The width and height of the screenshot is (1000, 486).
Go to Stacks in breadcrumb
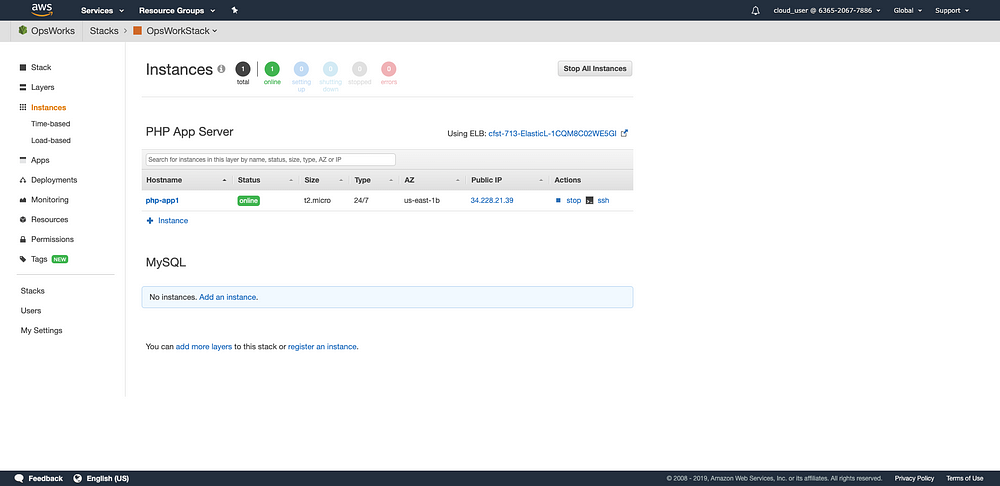[x=104, y=31]
